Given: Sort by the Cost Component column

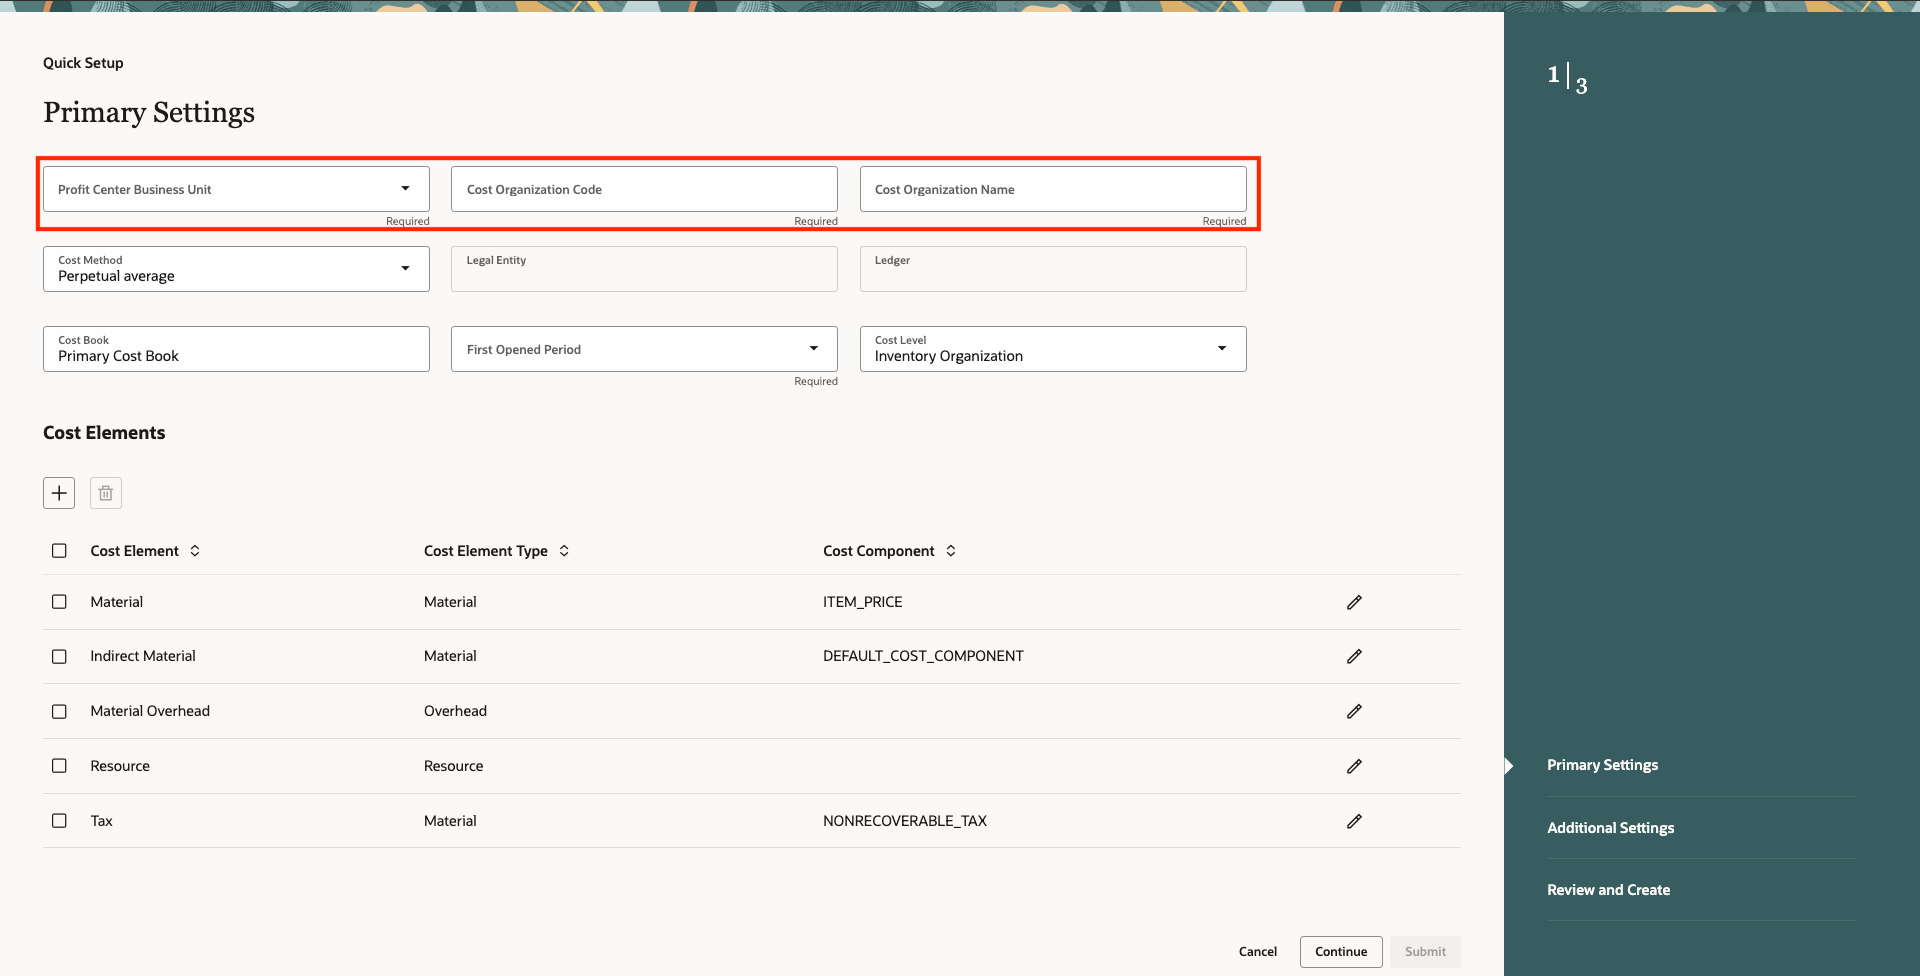Looking at the screenshot, I should (951, 550).
